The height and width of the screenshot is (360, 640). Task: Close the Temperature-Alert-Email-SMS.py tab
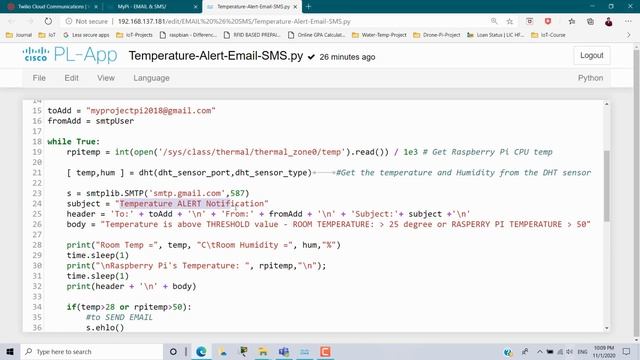click(x=295, y=7)
